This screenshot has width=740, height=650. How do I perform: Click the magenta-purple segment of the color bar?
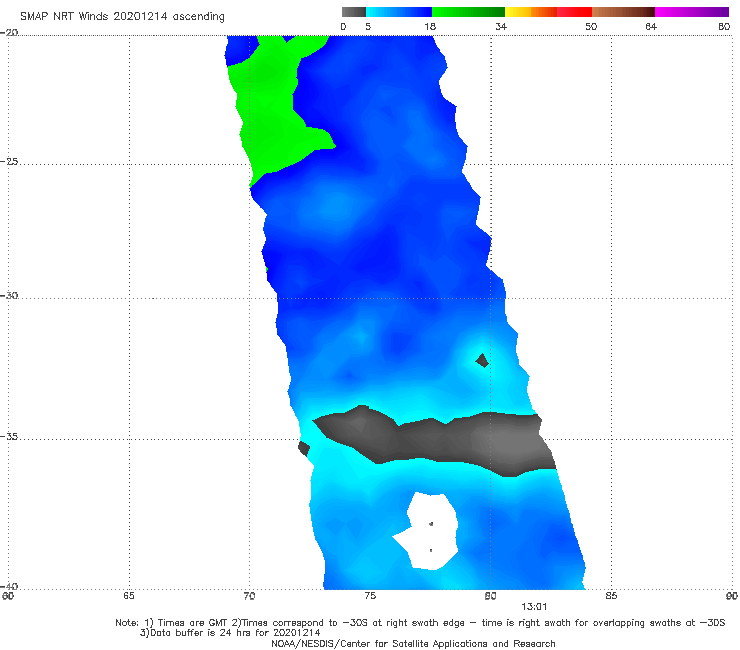tap(692, 12)
